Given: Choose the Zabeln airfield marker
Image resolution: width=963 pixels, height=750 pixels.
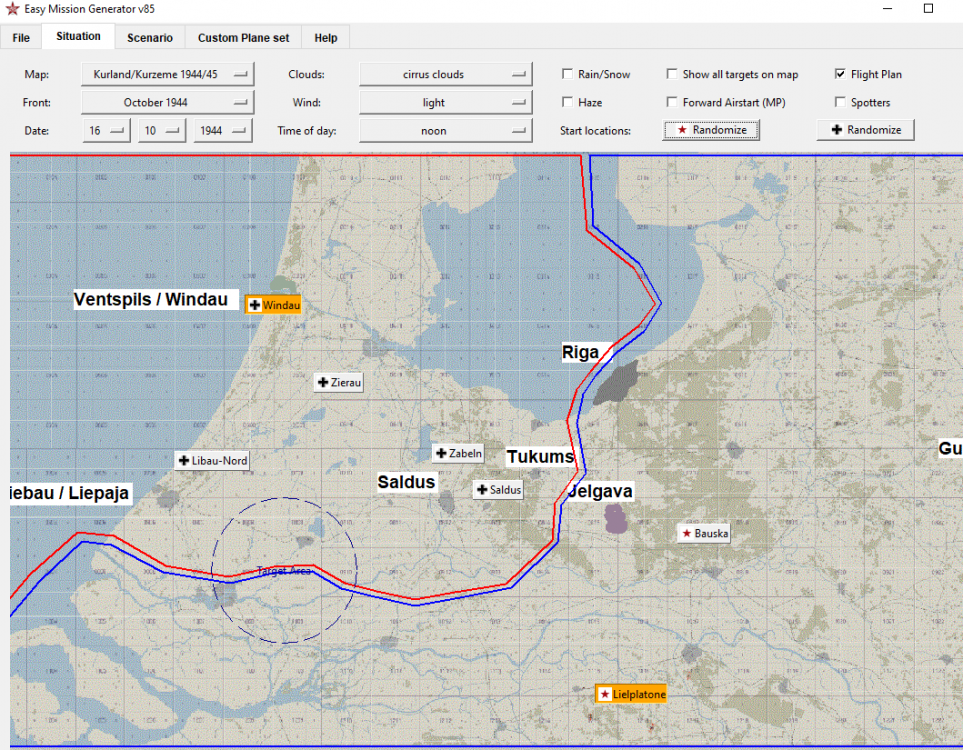Looking at the screenshot, I should 458,453.
